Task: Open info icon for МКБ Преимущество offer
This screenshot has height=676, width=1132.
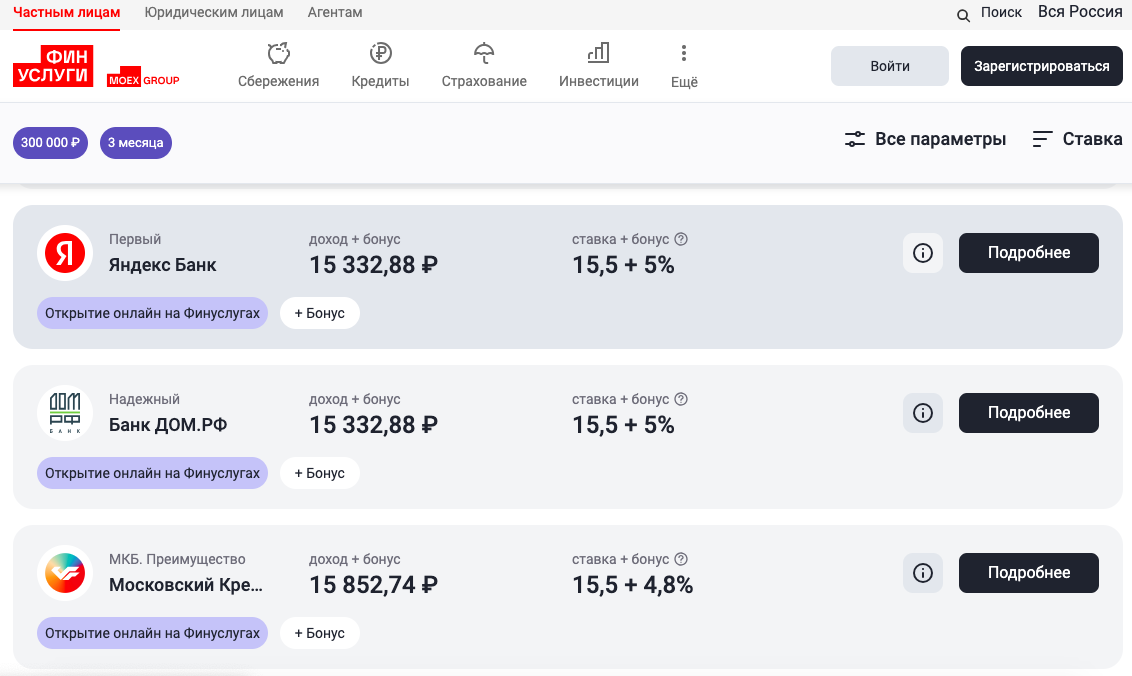Action: tap(923, 573)
